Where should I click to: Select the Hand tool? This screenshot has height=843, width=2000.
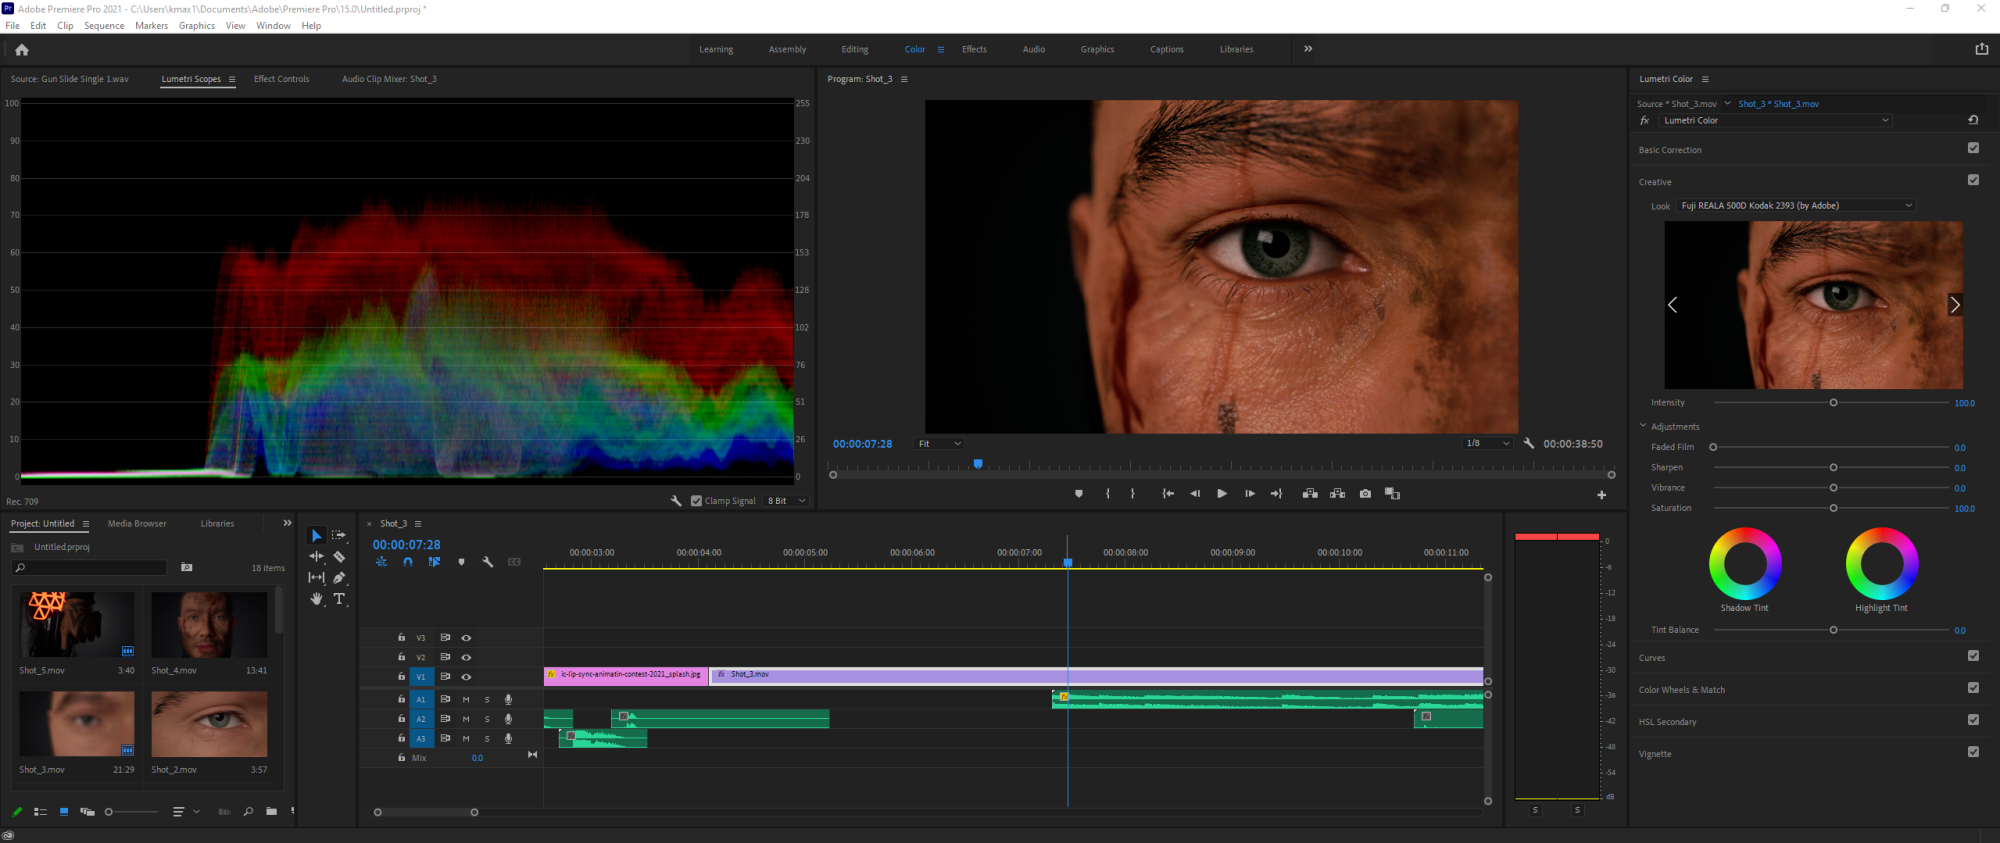point(316,599)
